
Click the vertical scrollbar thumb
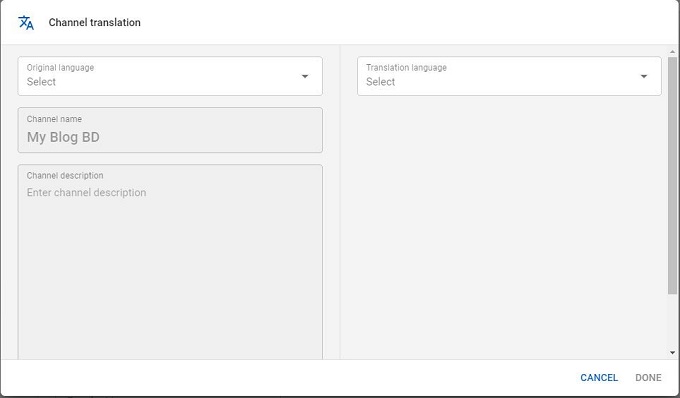pos(673,176)
